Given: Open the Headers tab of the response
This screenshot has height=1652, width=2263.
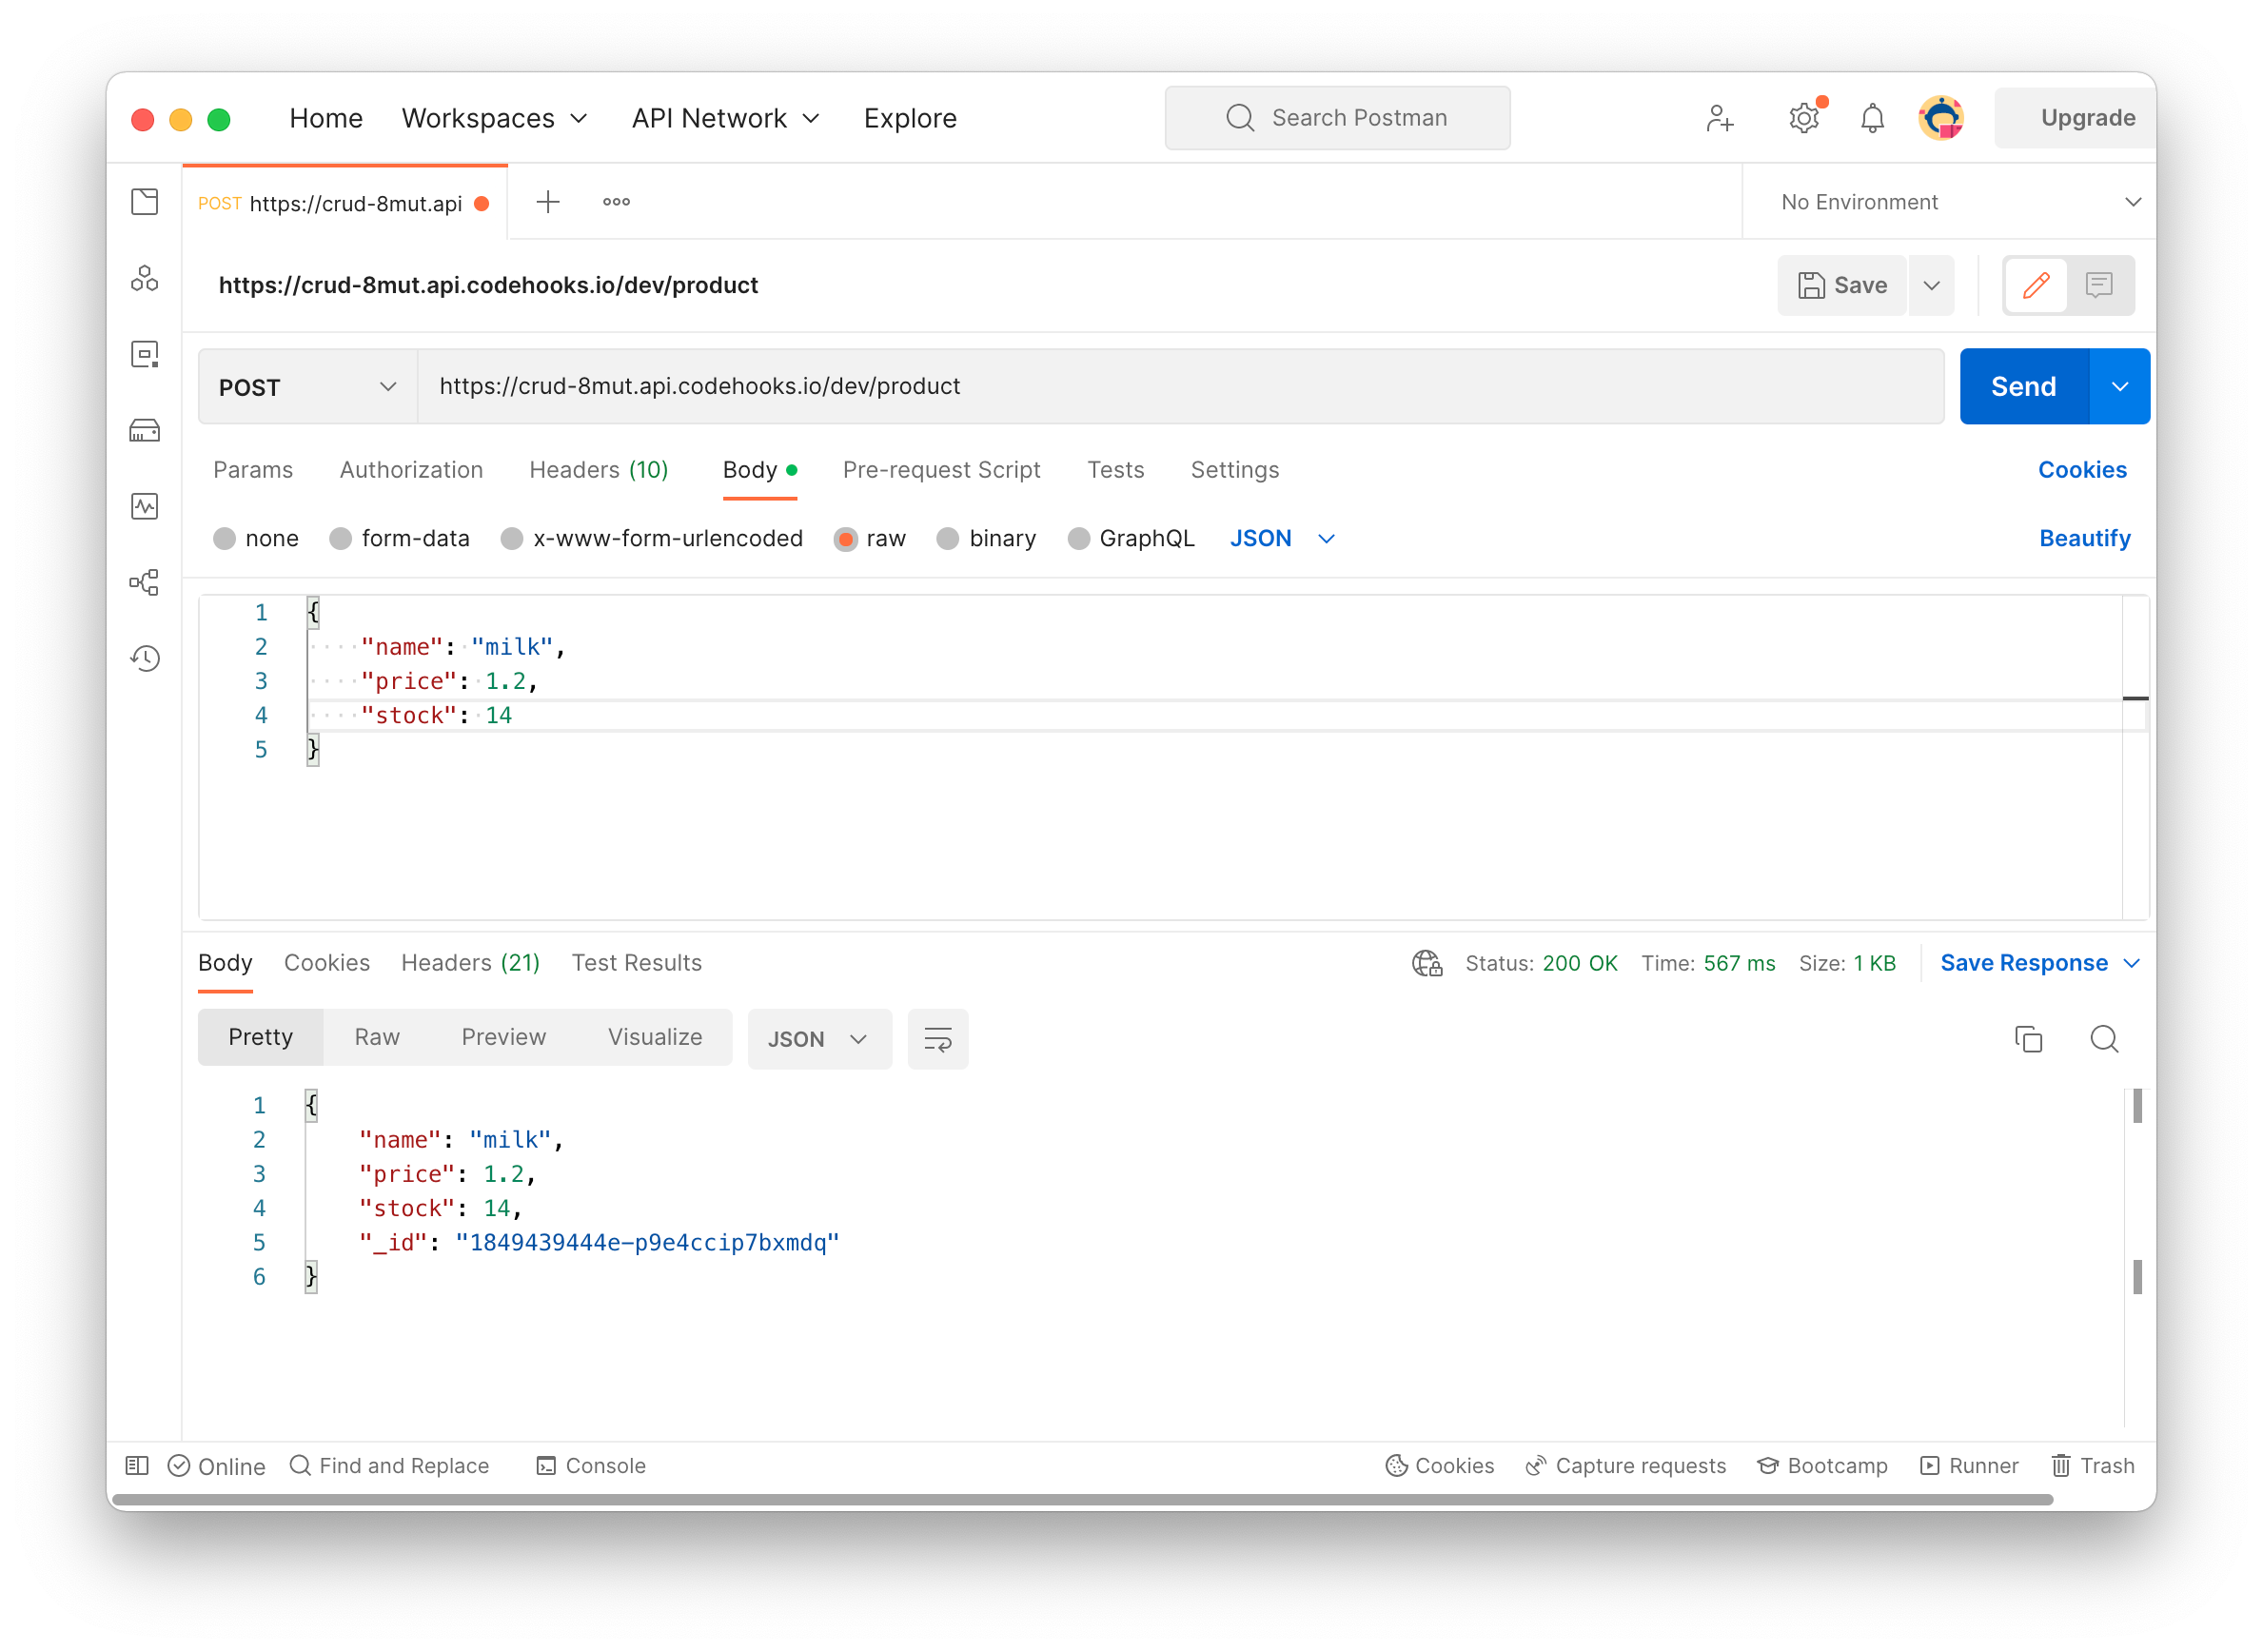Looking at the screenshot, I should pos(470,962).
